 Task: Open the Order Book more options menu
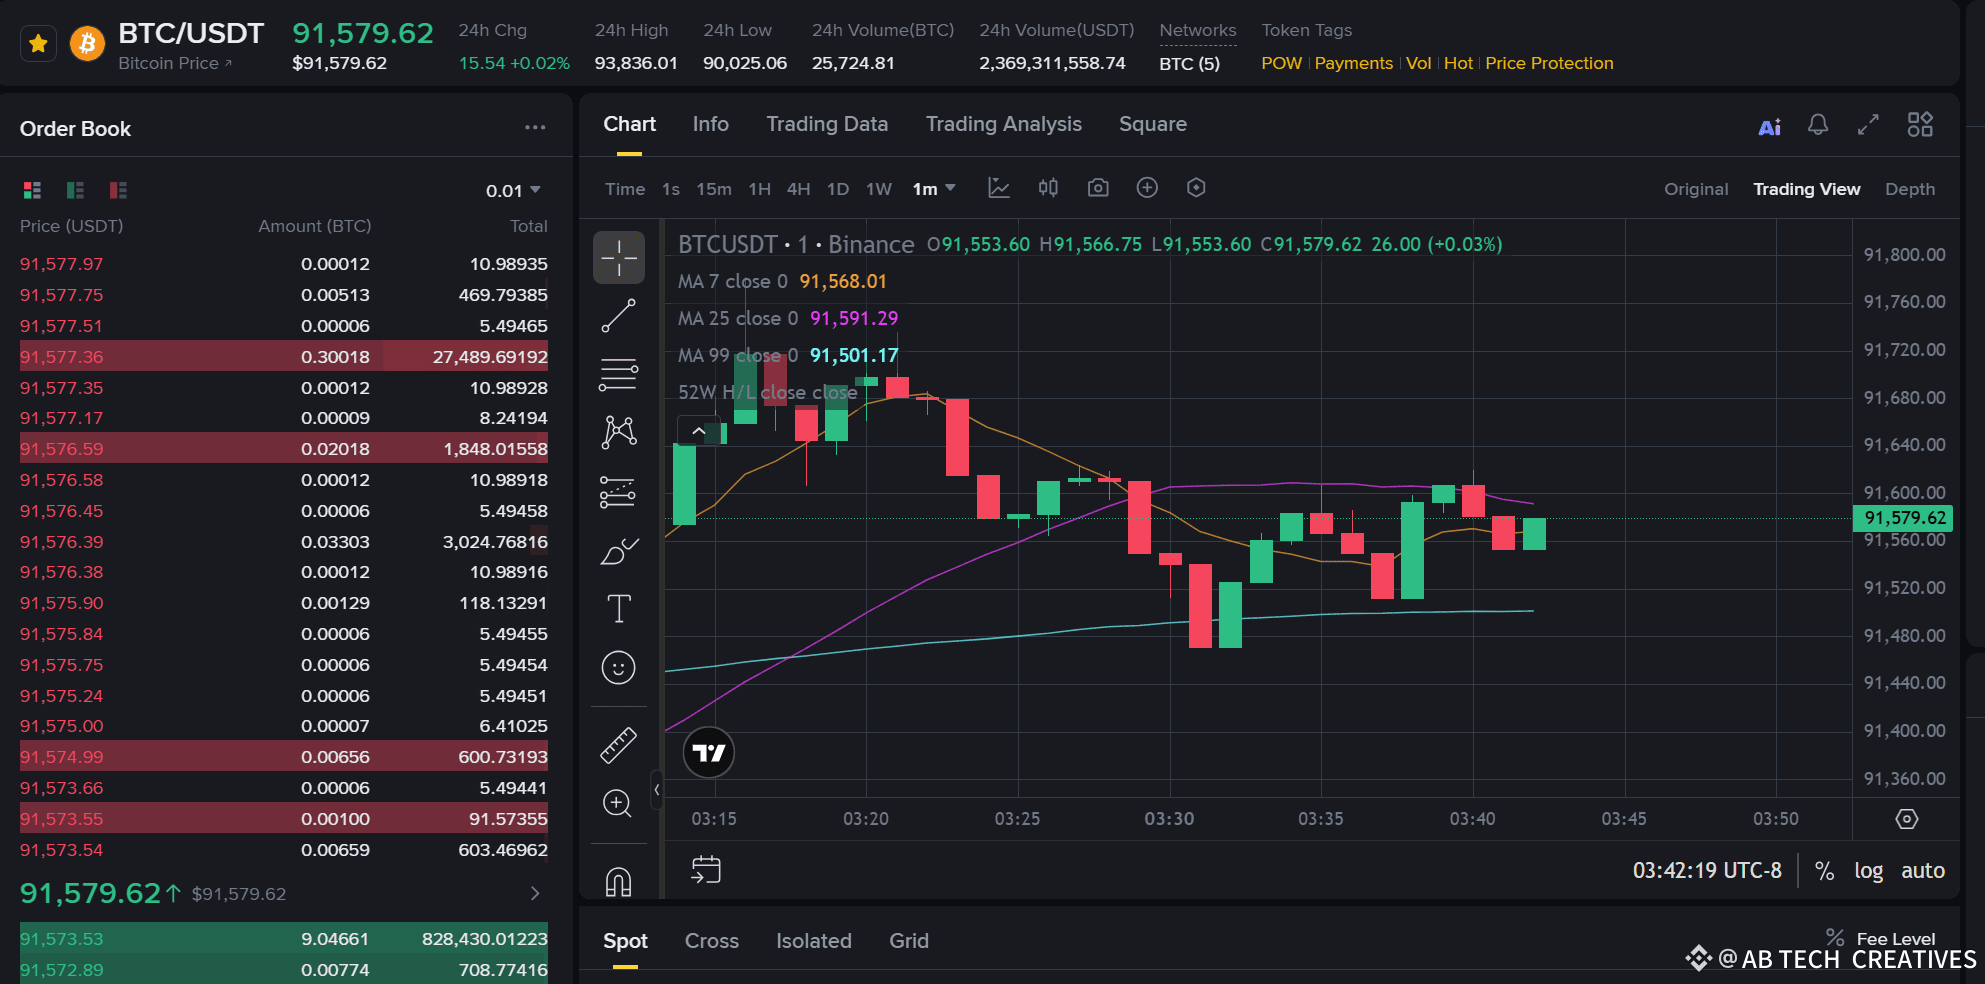click(x=535, y=128)
